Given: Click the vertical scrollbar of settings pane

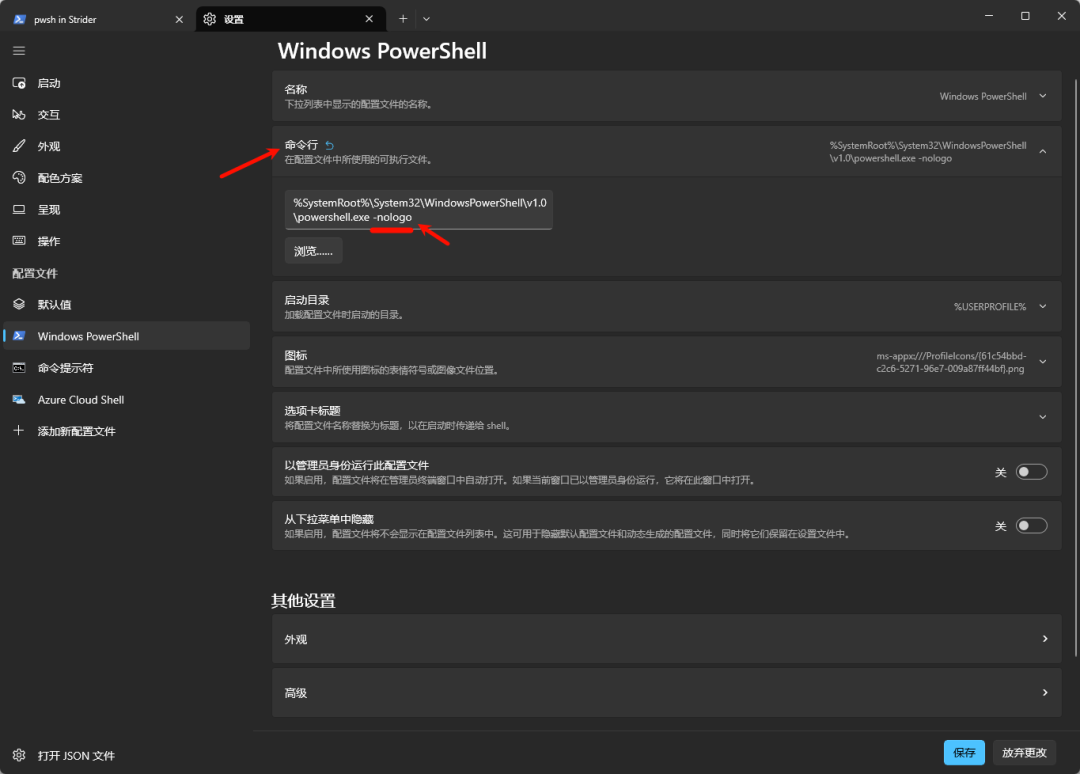Looking at the screenshot, I should pyautogui.click(x=1076, y=368).
